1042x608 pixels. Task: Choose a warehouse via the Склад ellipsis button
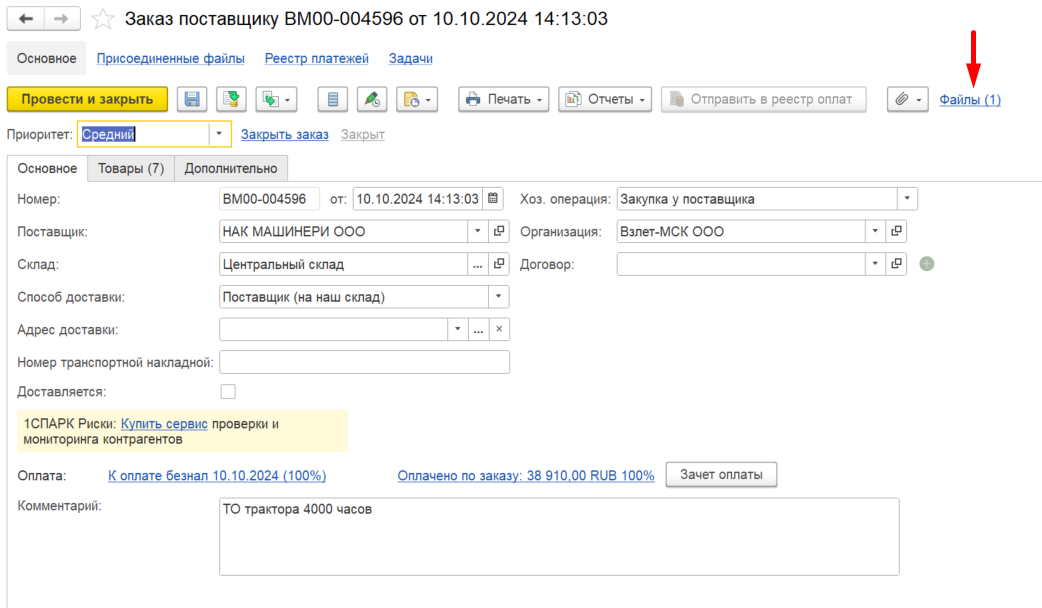(x=478, y=264)
